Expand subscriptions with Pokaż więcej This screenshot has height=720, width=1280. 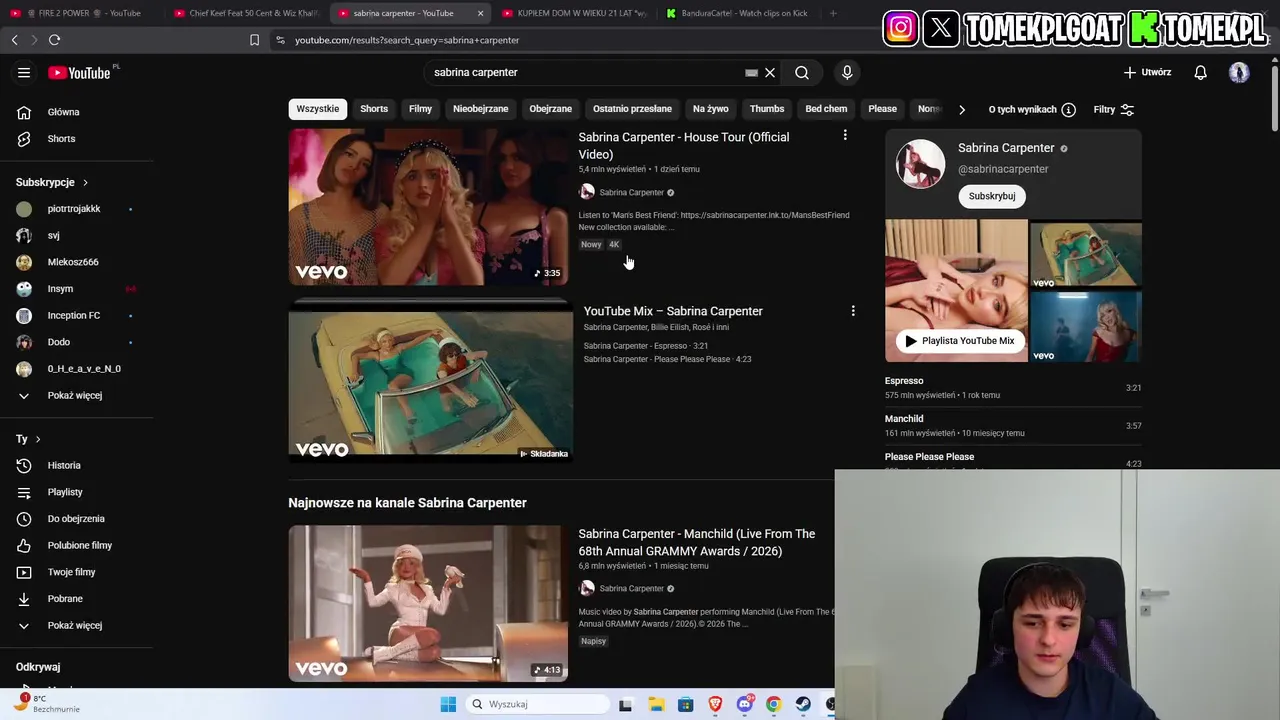[x=76, y=396]
